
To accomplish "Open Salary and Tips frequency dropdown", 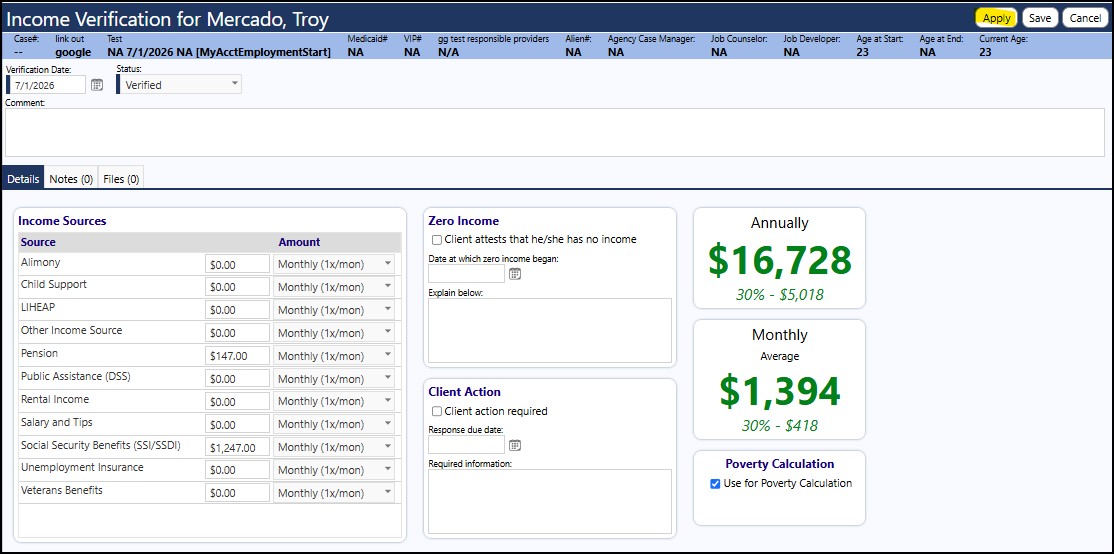I will (x=334, y=424).
